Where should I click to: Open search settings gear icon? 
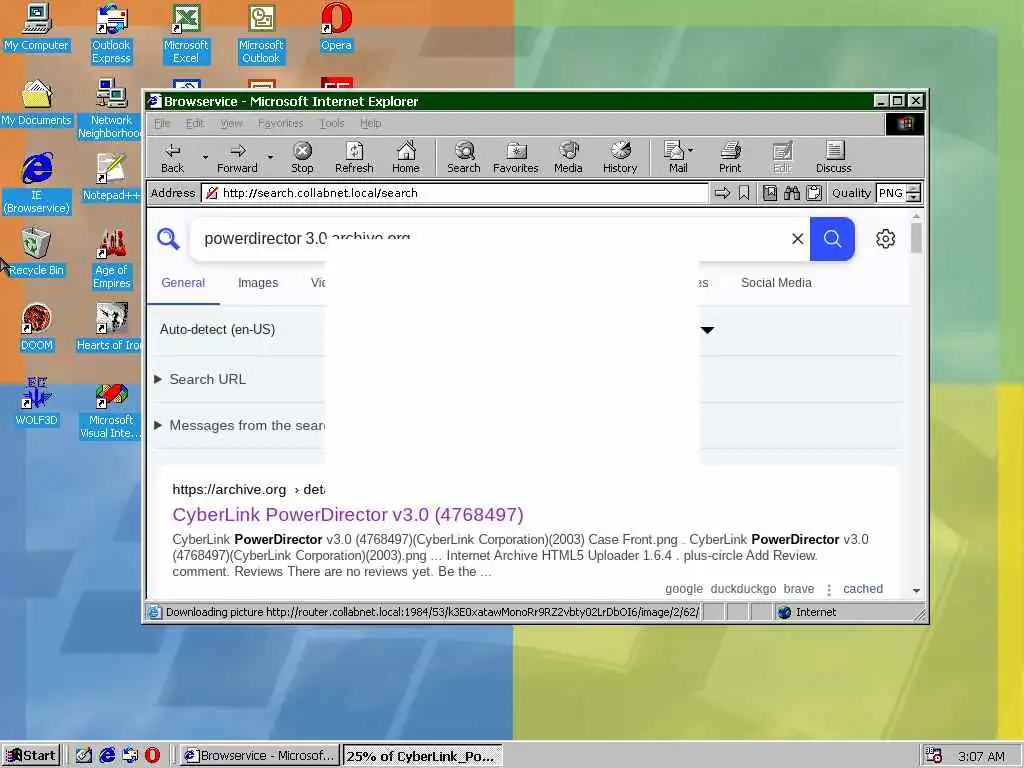(886, 239)
